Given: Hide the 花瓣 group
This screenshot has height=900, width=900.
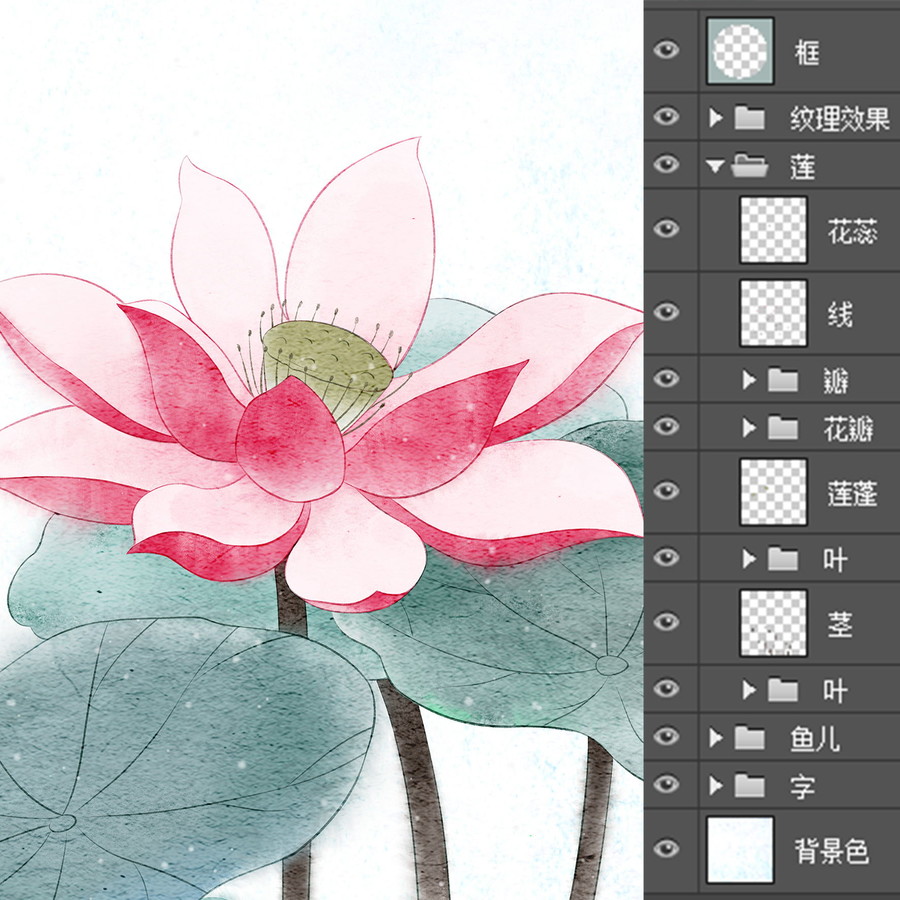Looking at the screenshot, I should (666, 426).
